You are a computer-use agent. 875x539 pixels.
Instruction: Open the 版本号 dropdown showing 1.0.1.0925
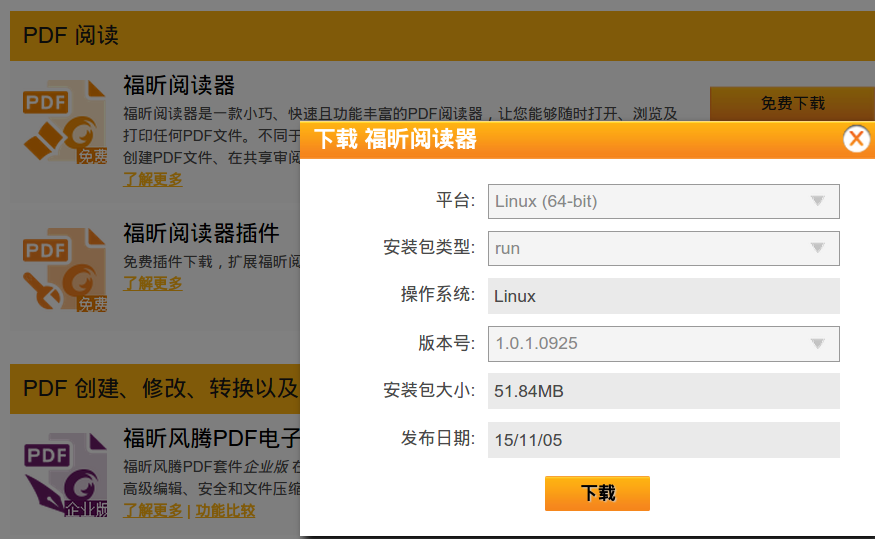pos(664,344)
